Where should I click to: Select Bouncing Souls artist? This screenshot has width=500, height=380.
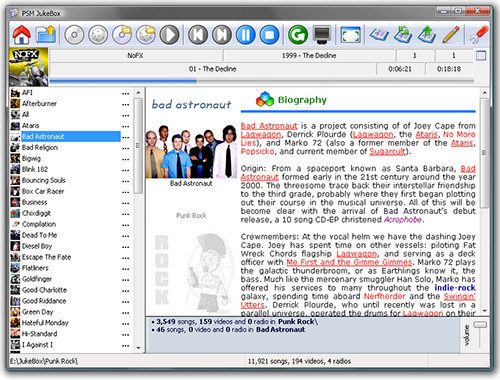coord(44,180)
